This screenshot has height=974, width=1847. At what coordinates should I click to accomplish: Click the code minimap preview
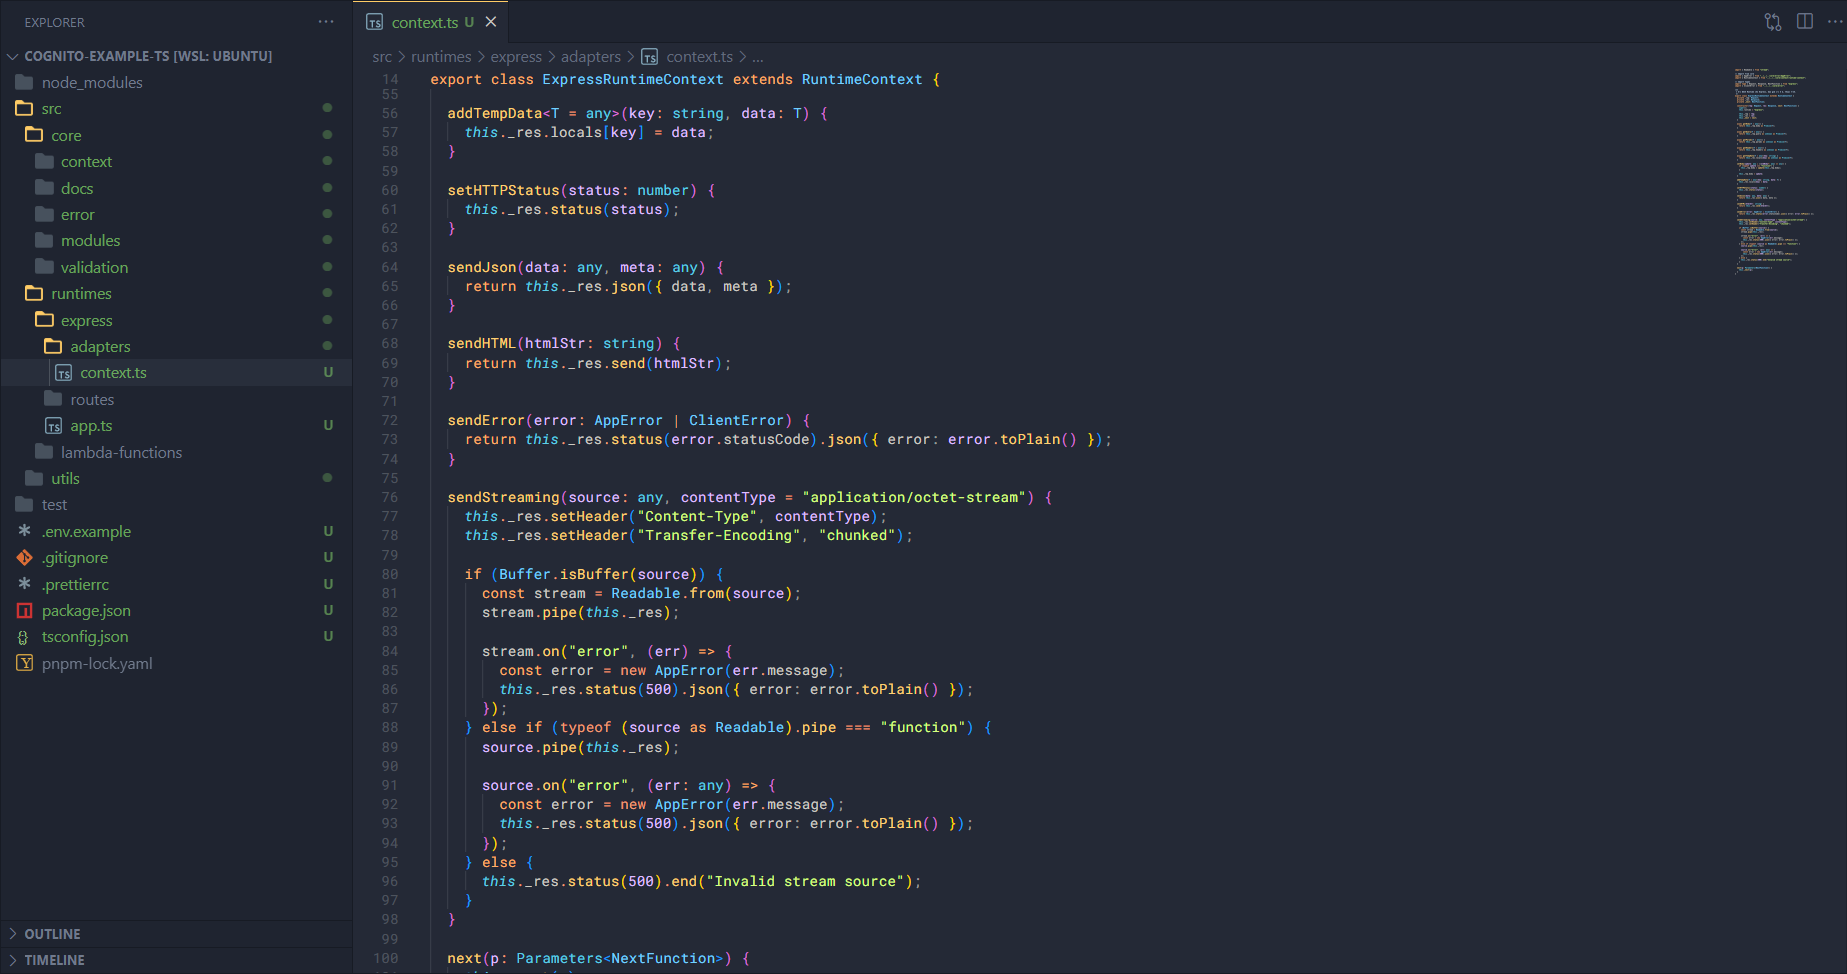(1775, 170)
